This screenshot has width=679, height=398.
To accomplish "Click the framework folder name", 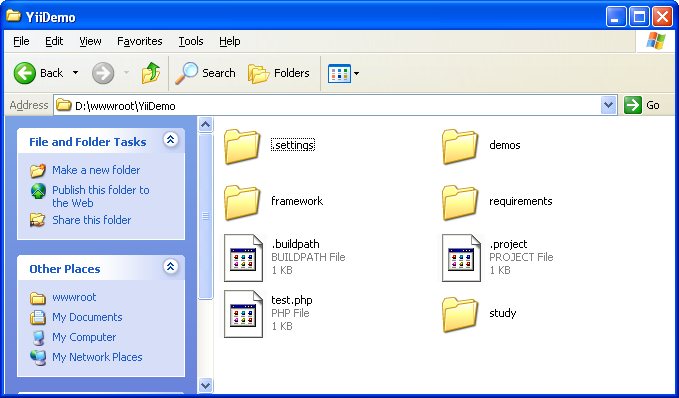I will (x=297, y=201).
